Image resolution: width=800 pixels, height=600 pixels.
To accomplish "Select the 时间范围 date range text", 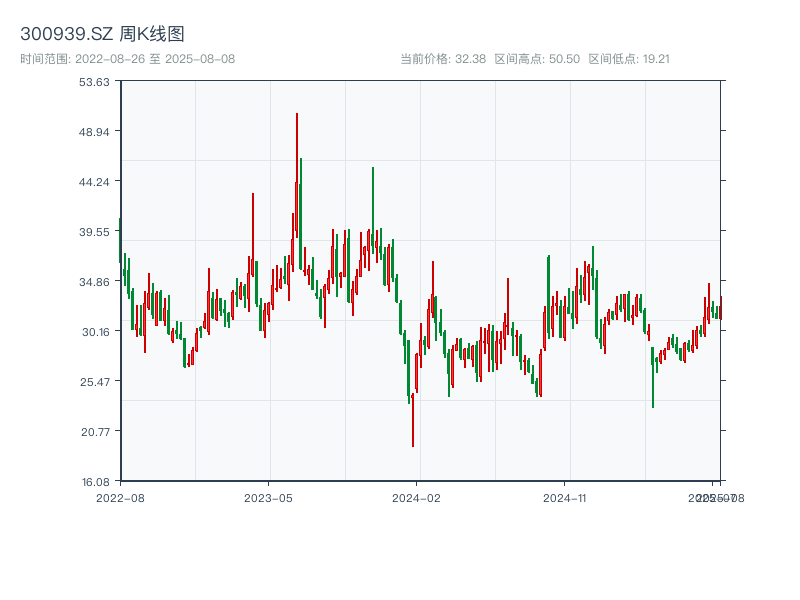I will (127, 59).
